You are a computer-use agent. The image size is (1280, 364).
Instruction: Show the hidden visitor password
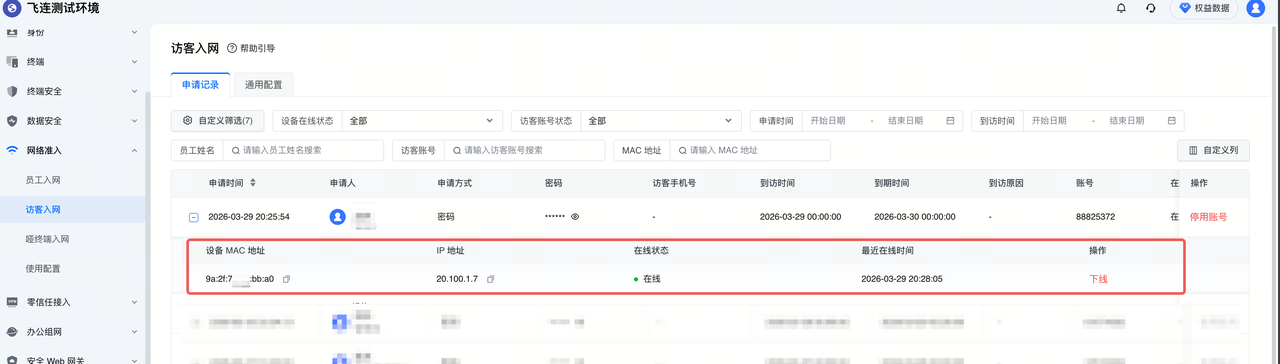pos(575,216)
